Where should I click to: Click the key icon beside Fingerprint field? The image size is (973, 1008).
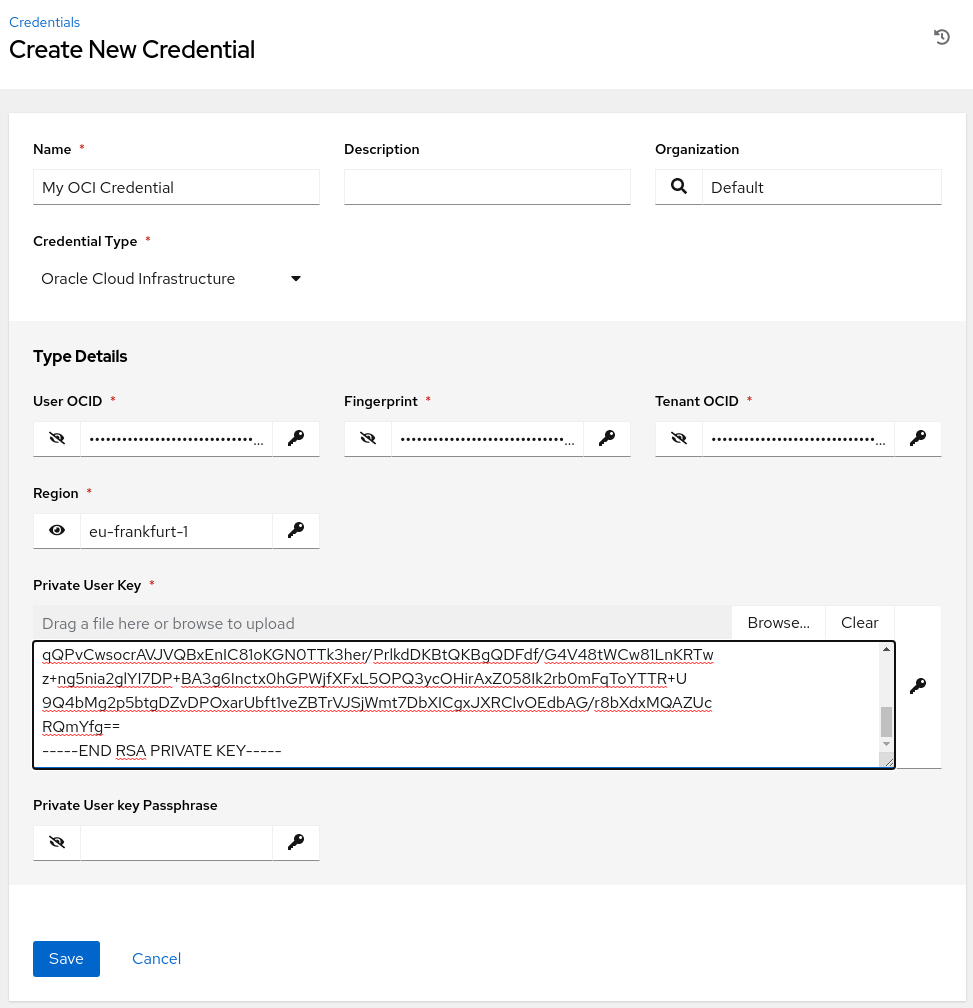click(x=606, y=438)
